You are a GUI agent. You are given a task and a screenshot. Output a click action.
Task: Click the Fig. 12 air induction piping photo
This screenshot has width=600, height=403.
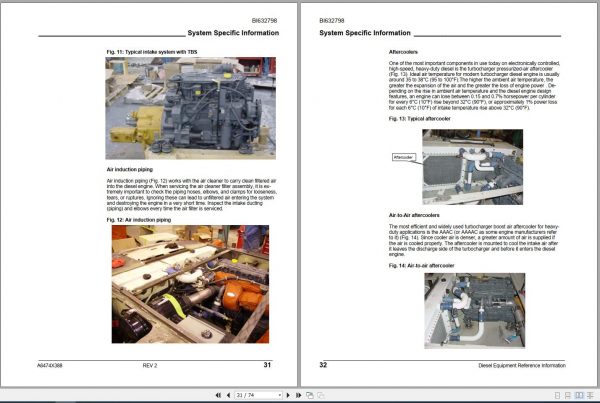click(x=190, y=284)
